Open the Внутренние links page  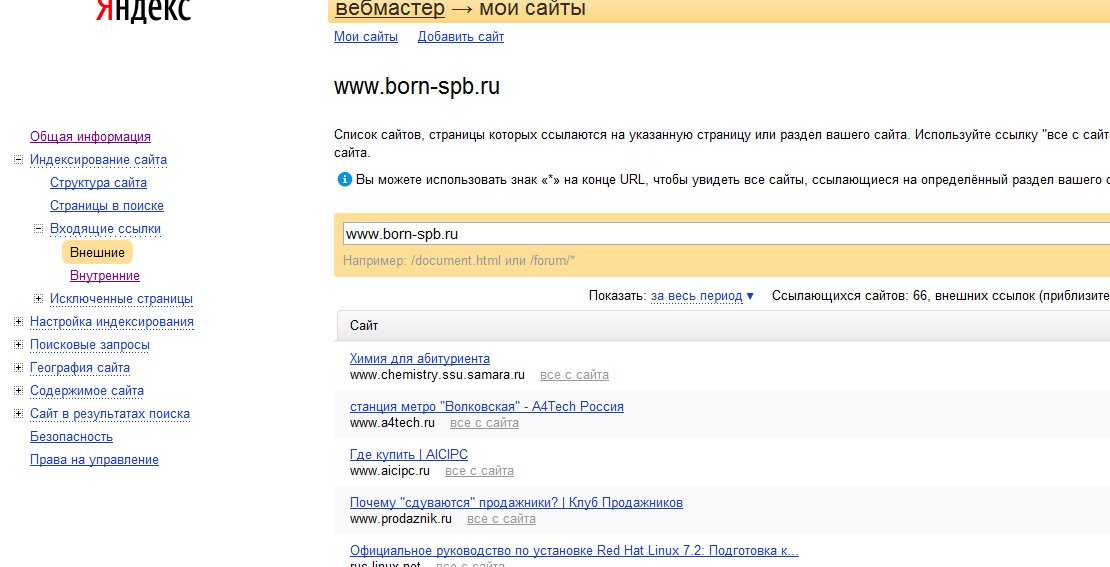(x=105, y=275)
